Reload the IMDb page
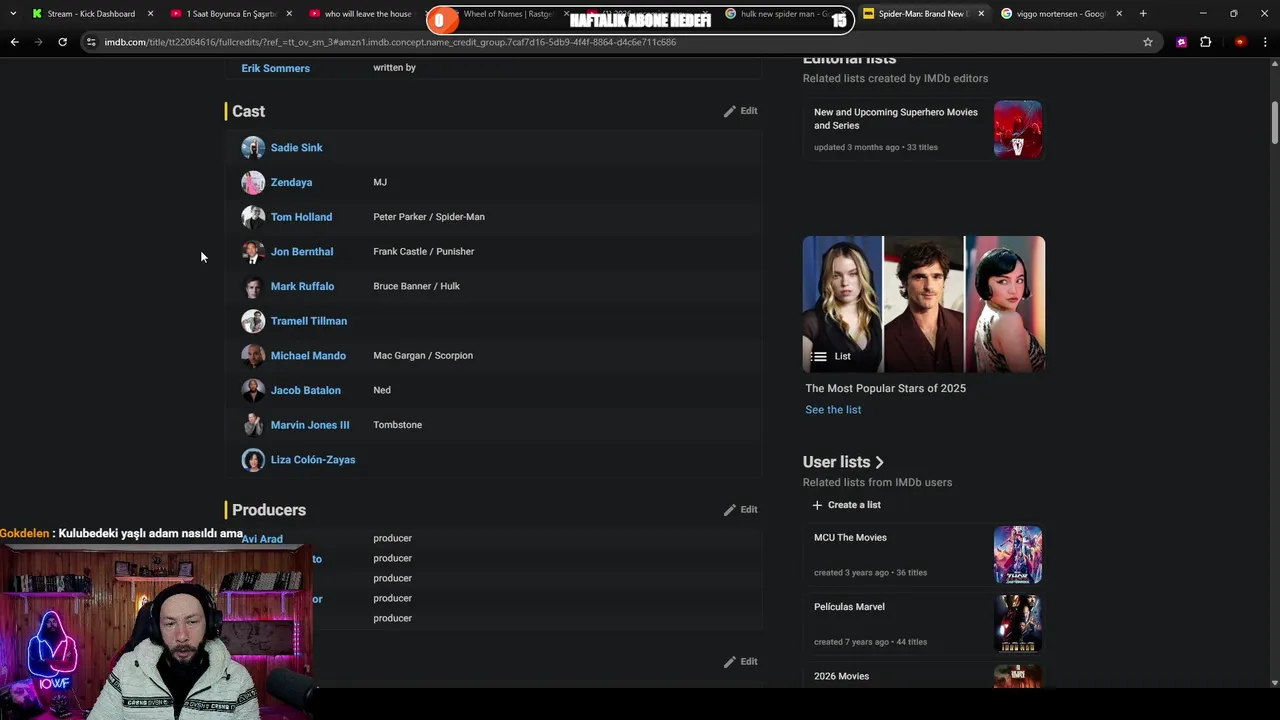The image size is (1280, 720). 62,42
